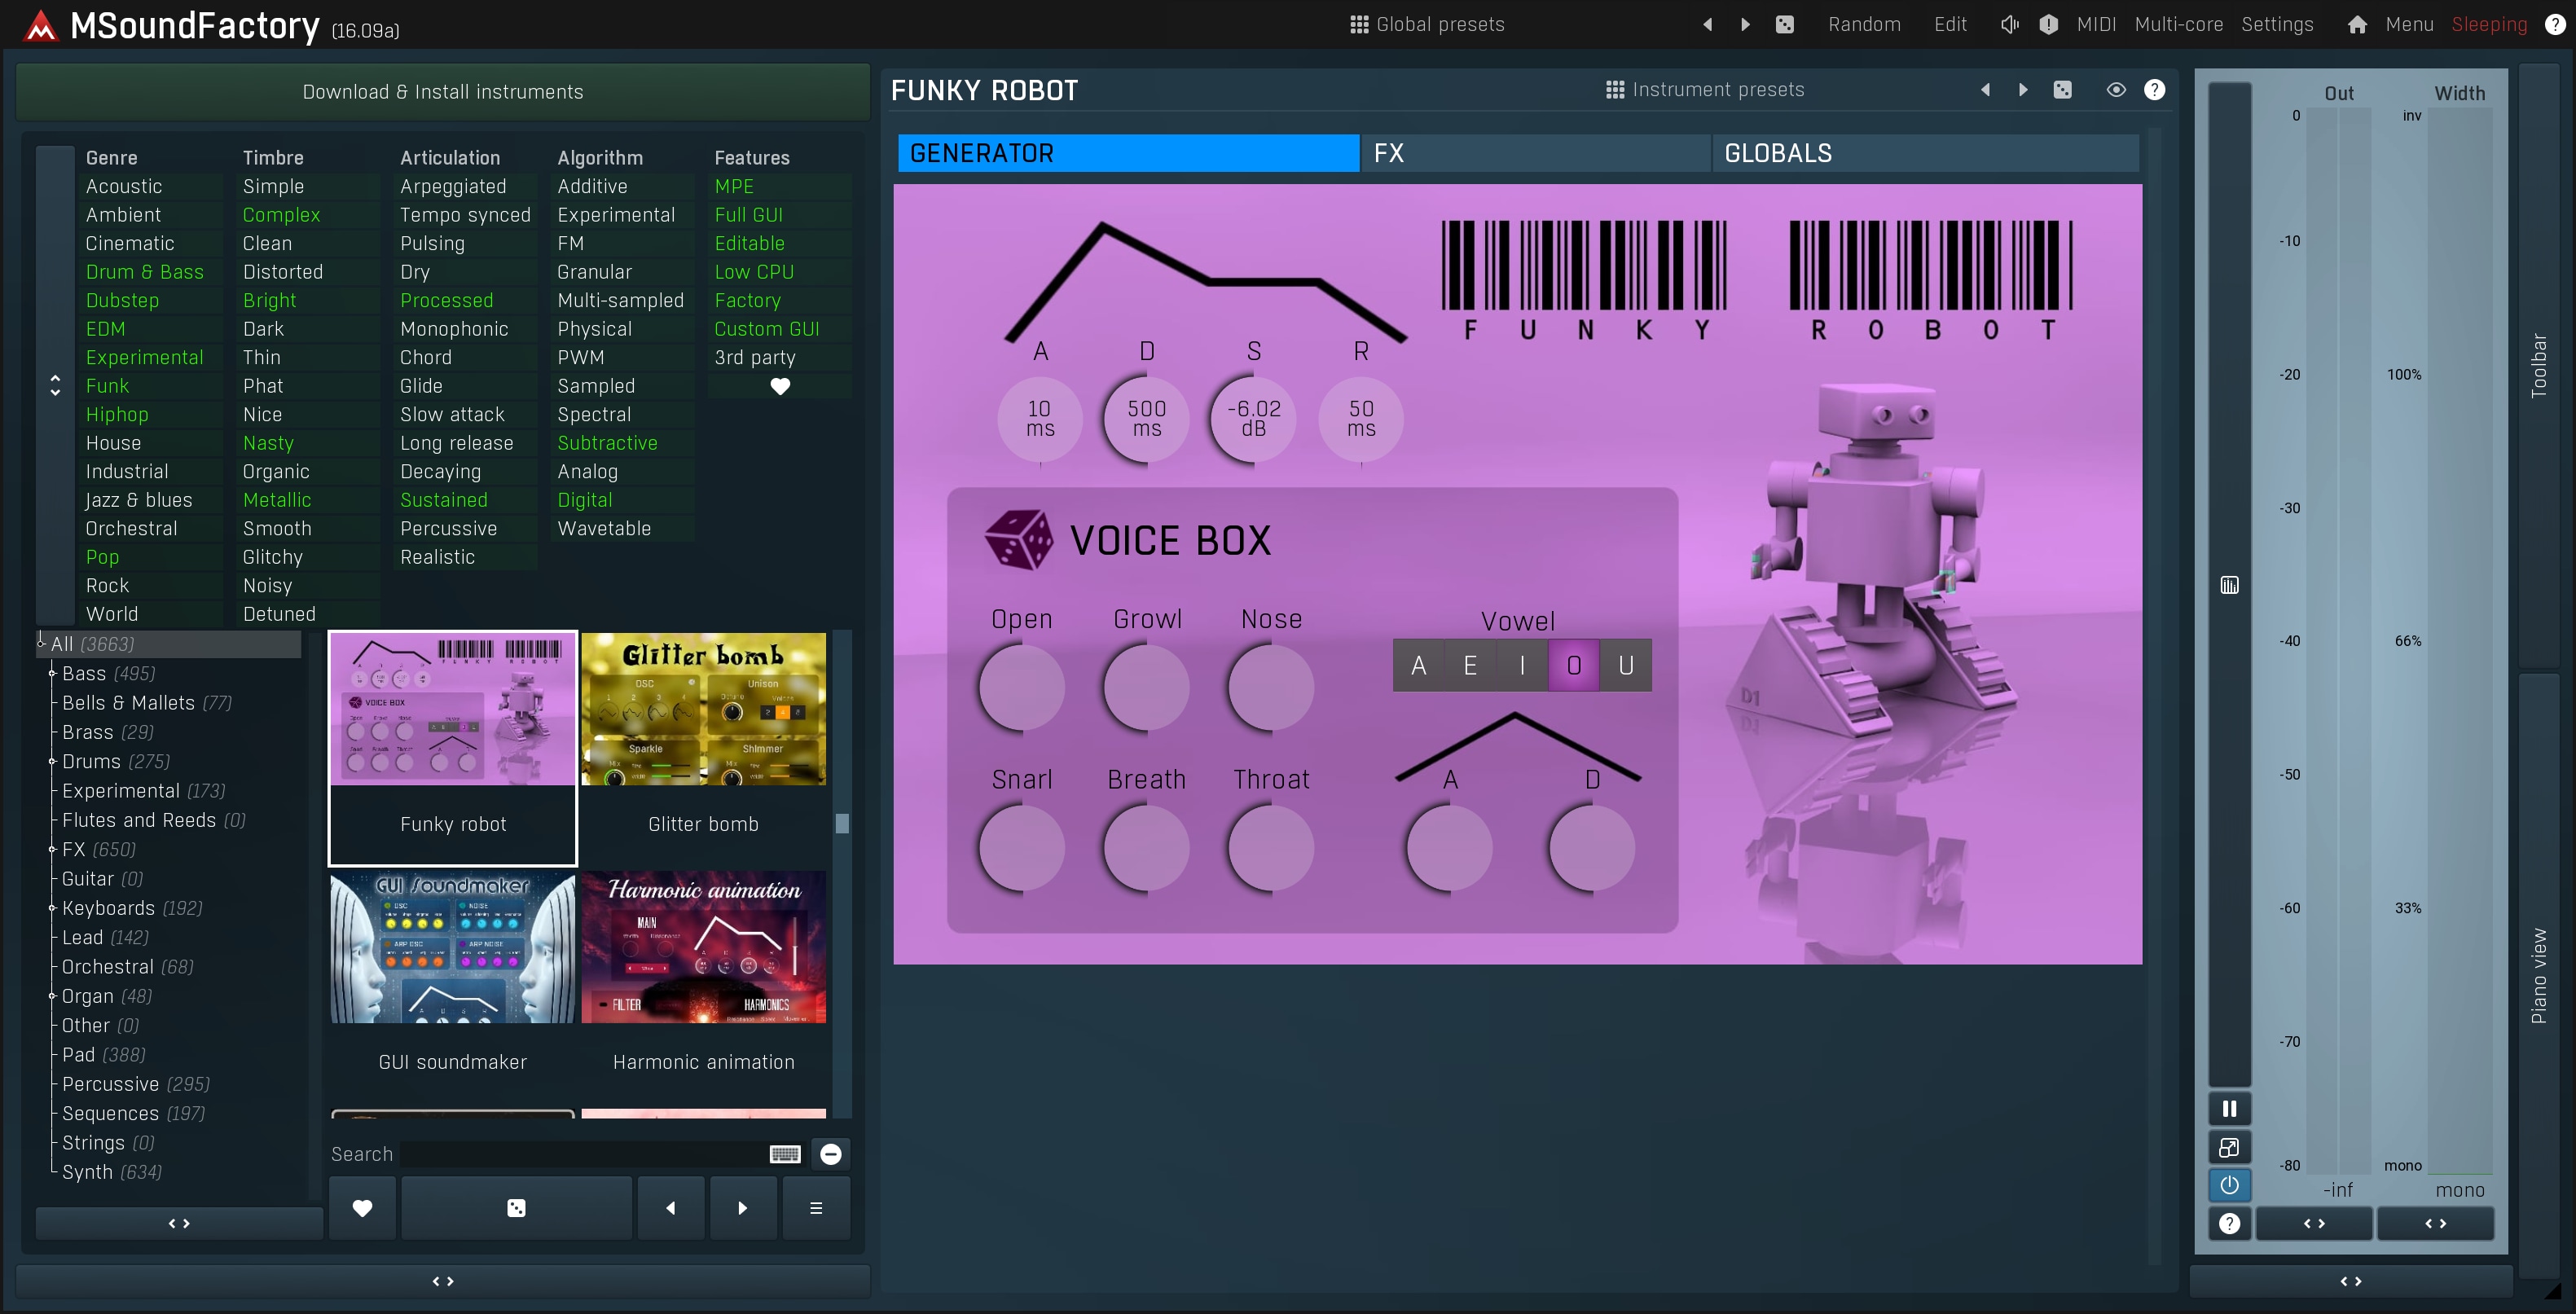This screenshot has height=1314, width=2576.
Task: Toggle the meter power button
Action: [x=2229, y=1185]
